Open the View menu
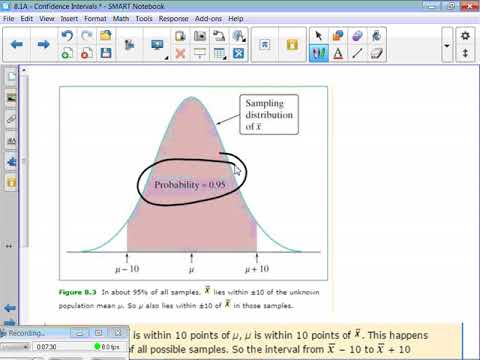The width and height of the screenshot is (480, 360). coord(47,19)
